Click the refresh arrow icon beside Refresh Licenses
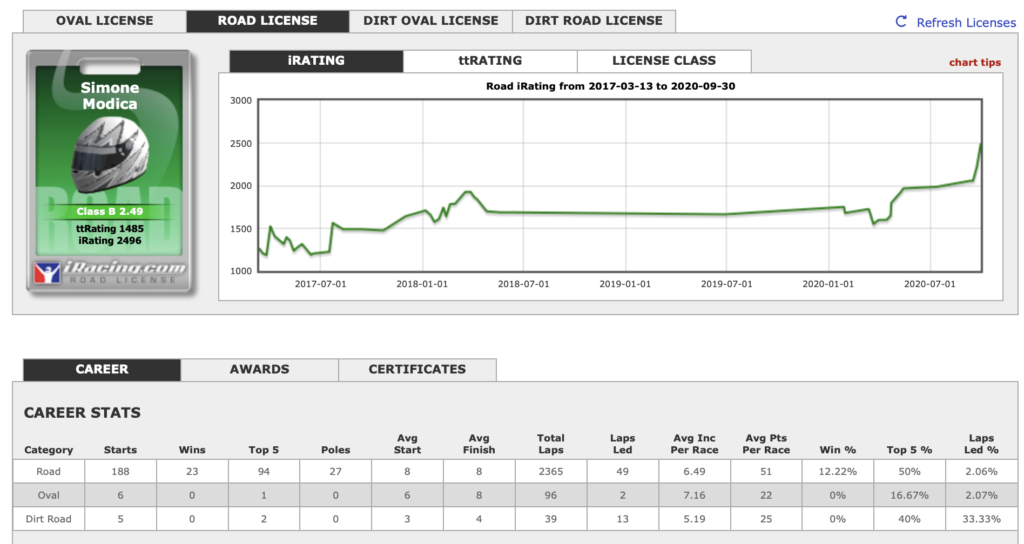1024x544 pixels. [x=901, y=22]
